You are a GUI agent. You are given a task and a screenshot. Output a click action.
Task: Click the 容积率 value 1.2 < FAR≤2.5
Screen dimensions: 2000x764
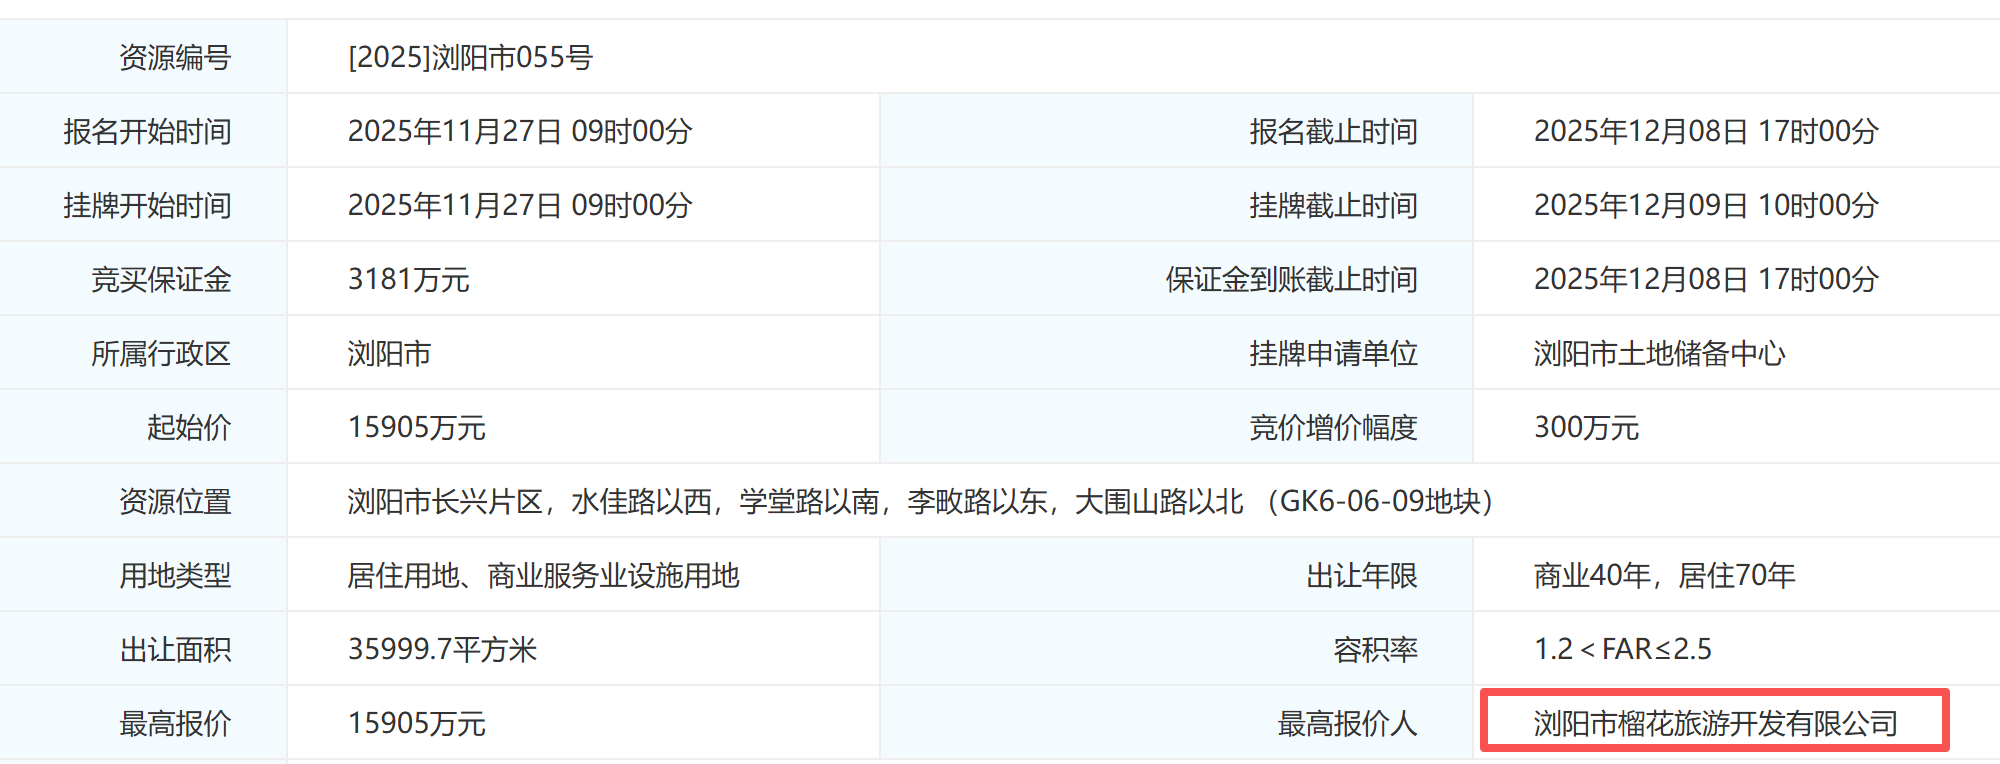(x=1622, y=649)
